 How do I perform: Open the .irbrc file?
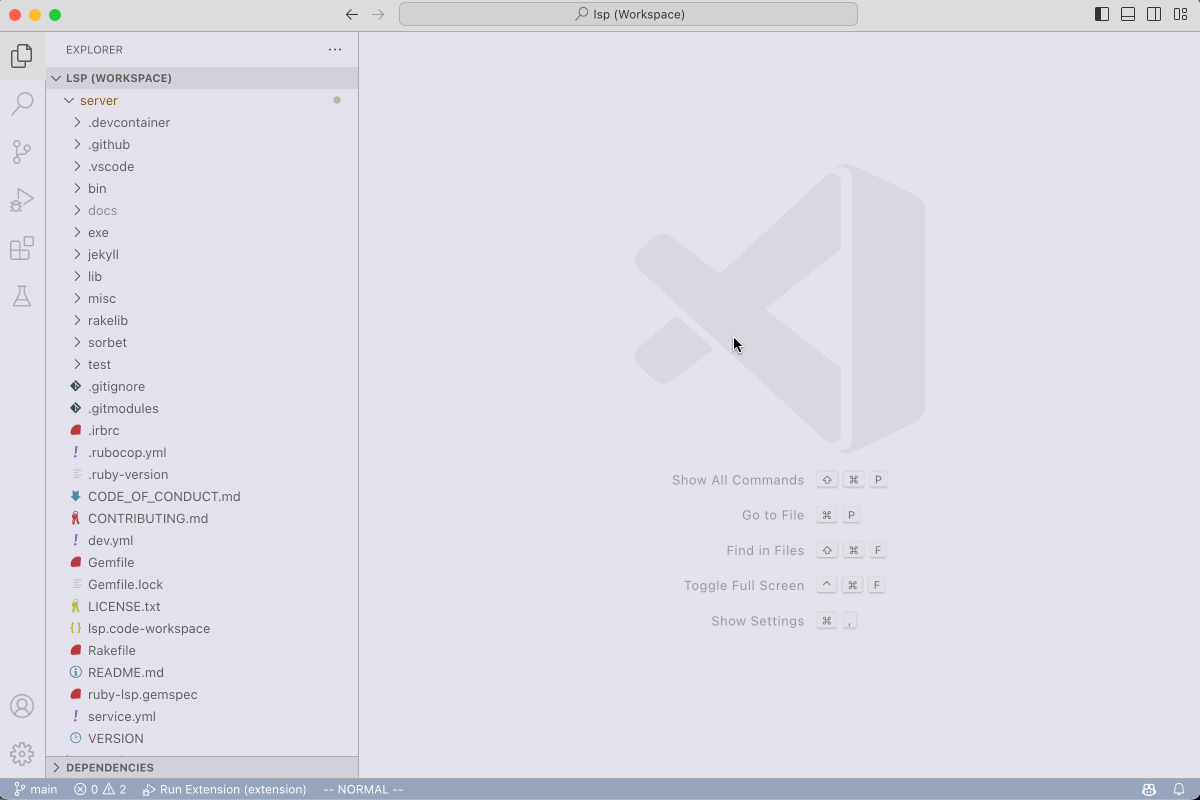pyautogui.click(x=202, y=430)
